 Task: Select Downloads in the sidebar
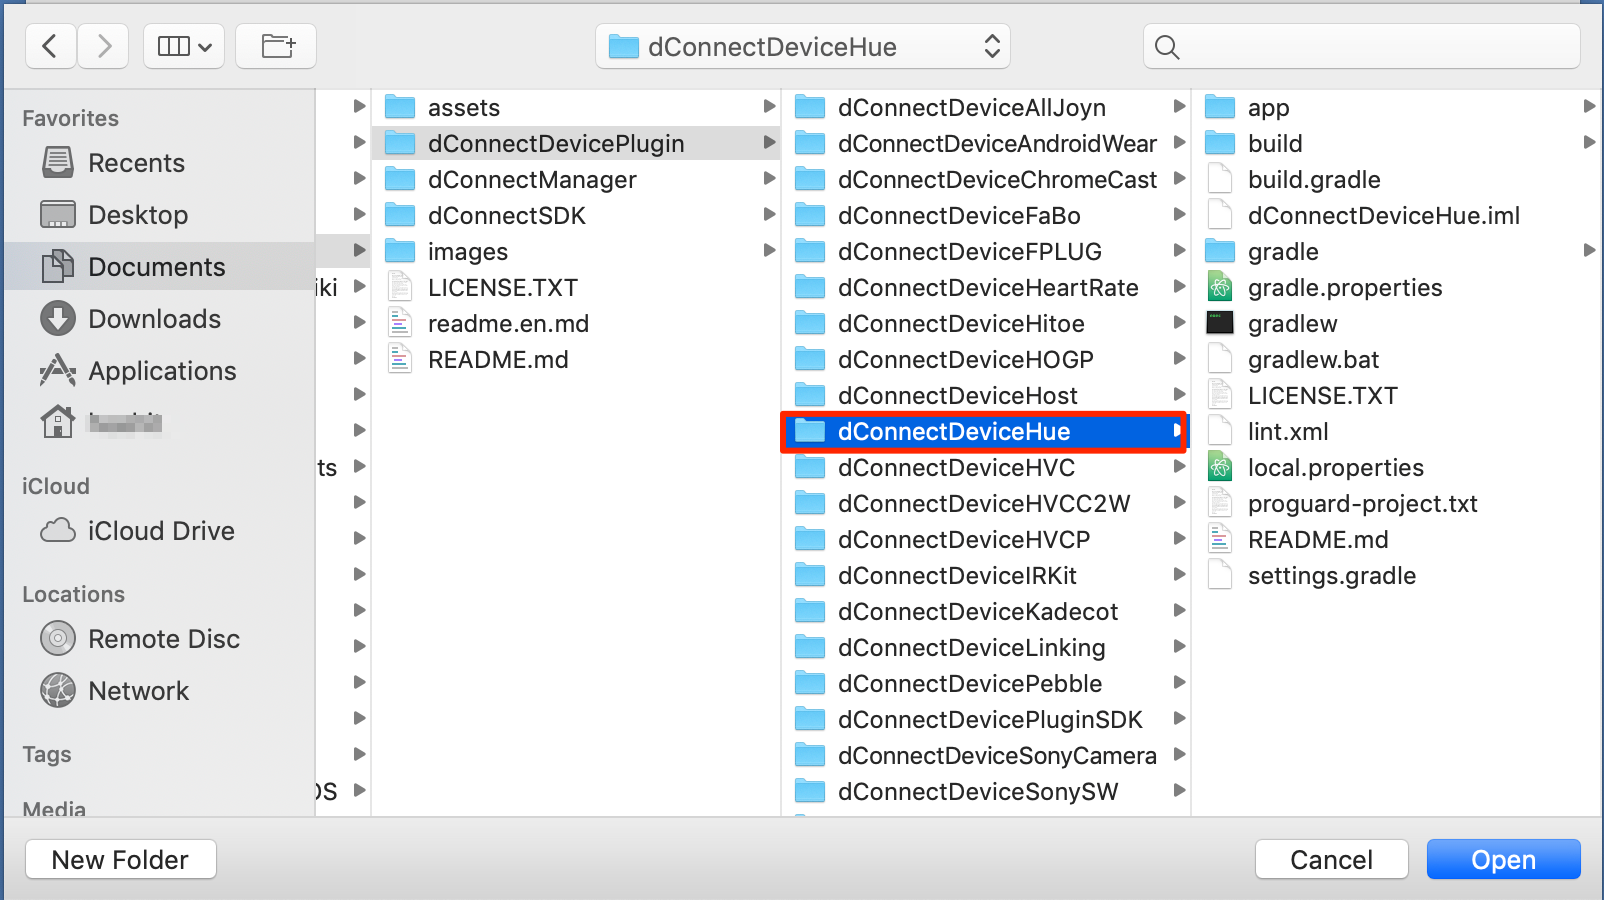pos(154,319)
